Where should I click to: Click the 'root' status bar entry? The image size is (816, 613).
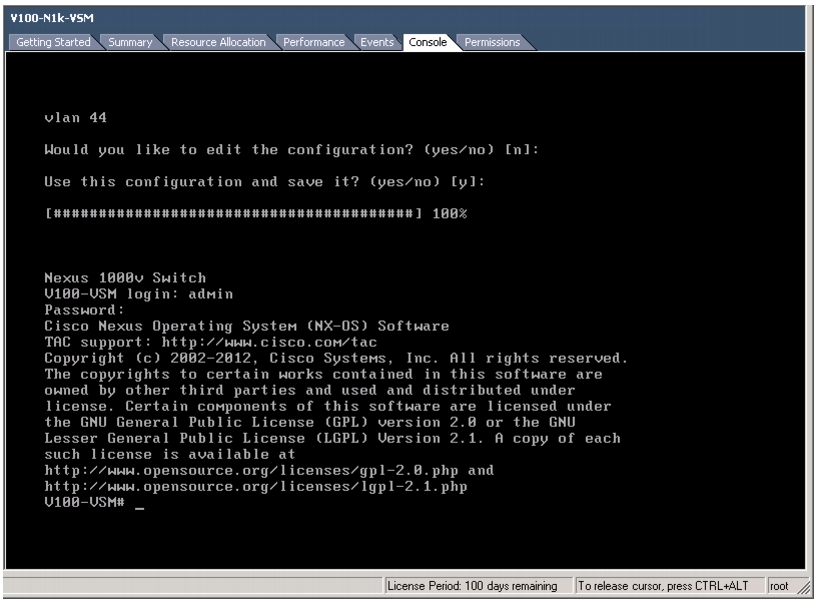pyautogui.click(x=779, y=586)
